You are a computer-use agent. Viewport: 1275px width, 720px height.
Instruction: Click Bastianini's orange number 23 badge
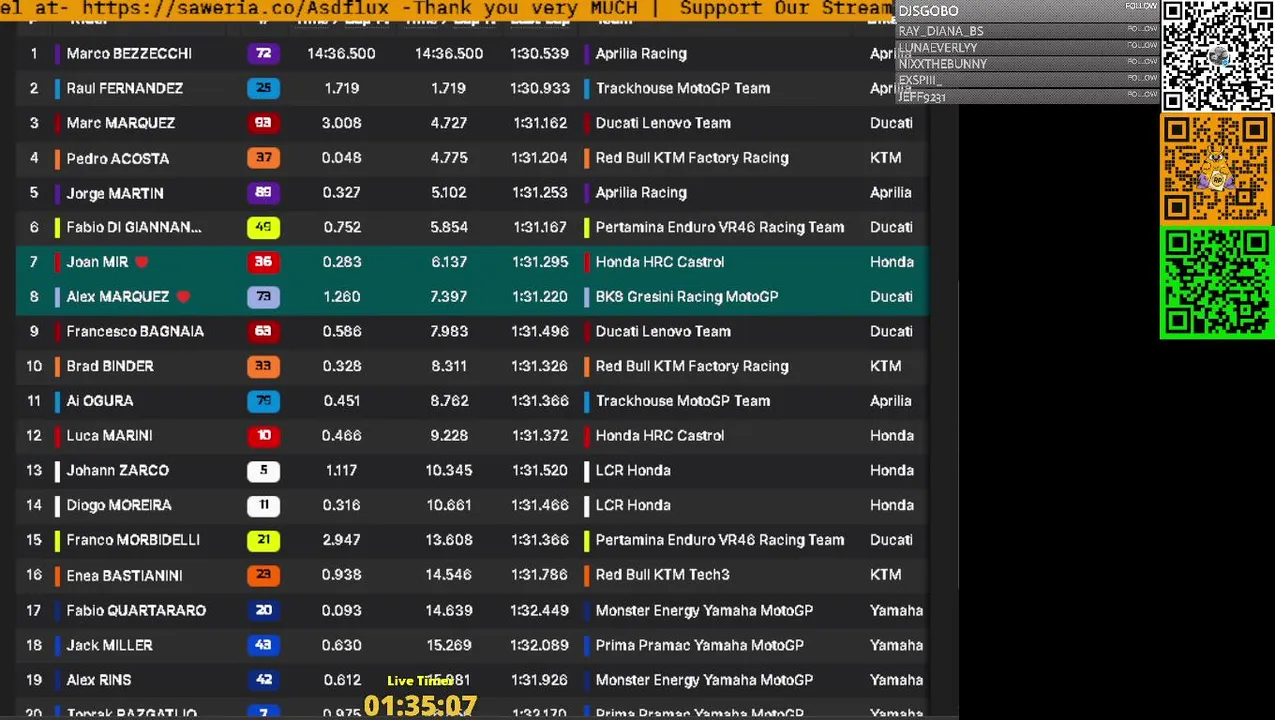tap(263, 575)
